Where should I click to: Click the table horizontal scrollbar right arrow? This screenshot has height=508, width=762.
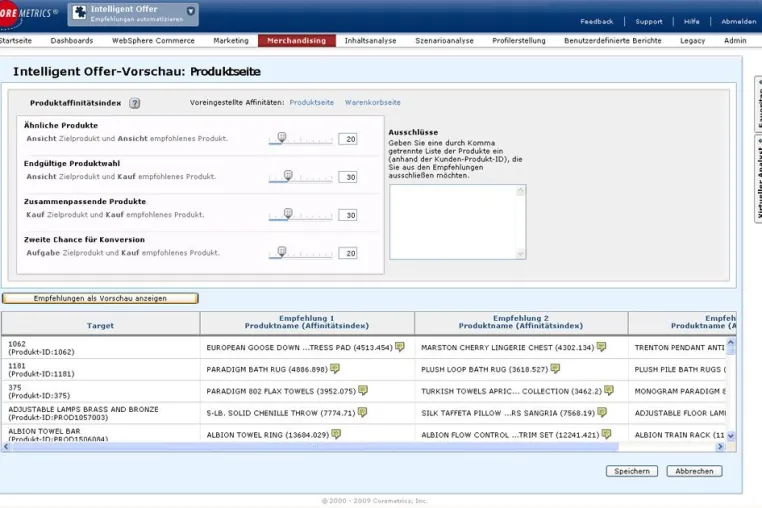click(720, 447)
